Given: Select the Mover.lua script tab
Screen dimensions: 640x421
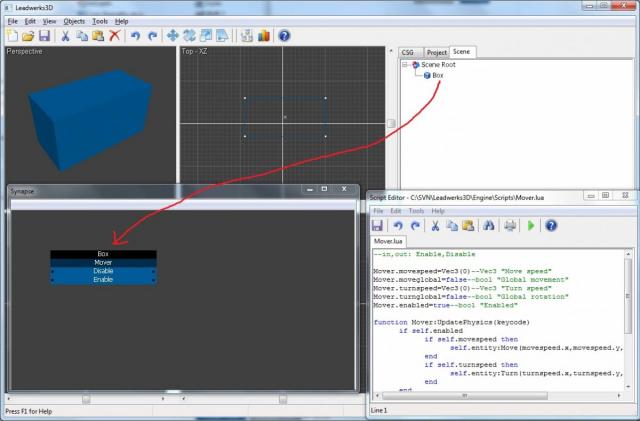Looking at the screenshot, I should point(389,241).
